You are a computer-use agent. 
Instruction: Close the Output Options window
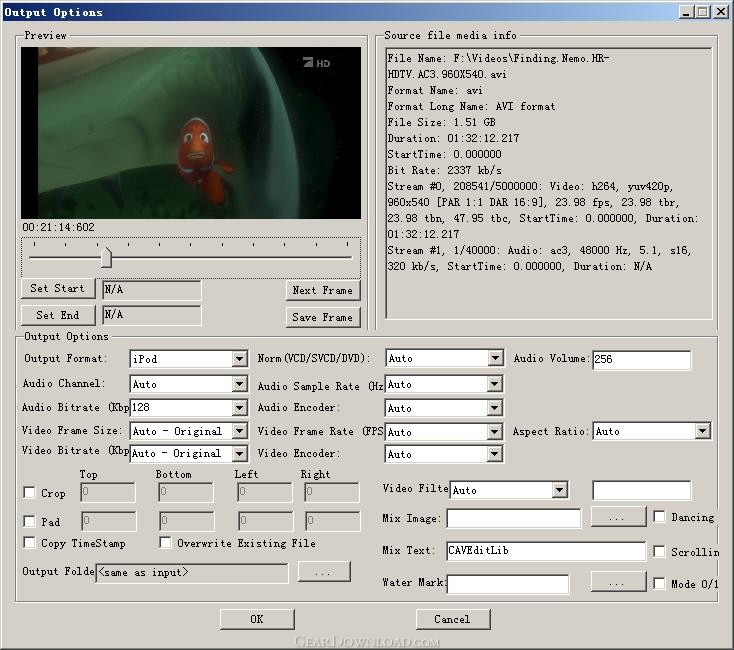(720, 12)
